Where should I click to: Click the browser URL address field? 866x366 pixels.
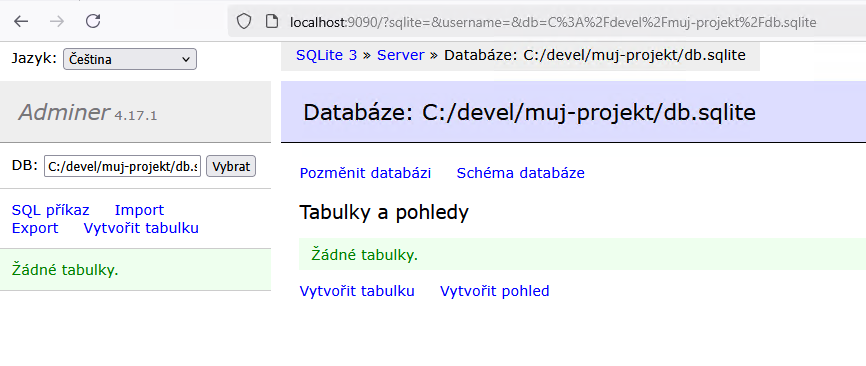552,22
